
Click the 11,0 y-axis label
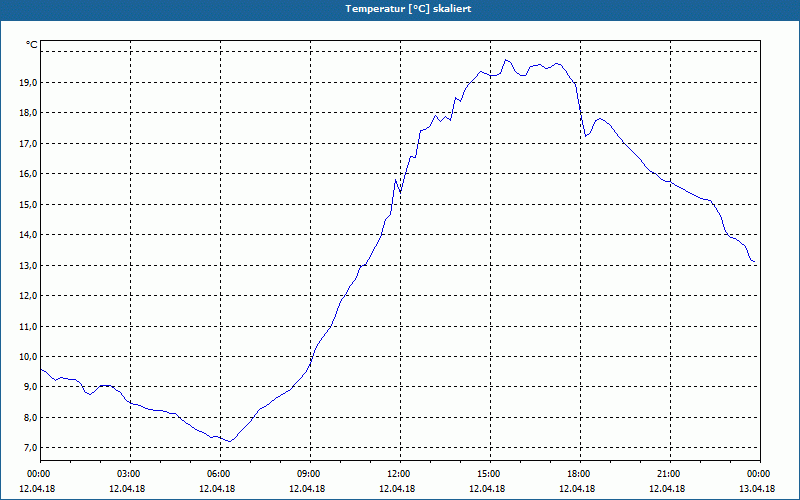click(x=28, y=326)
